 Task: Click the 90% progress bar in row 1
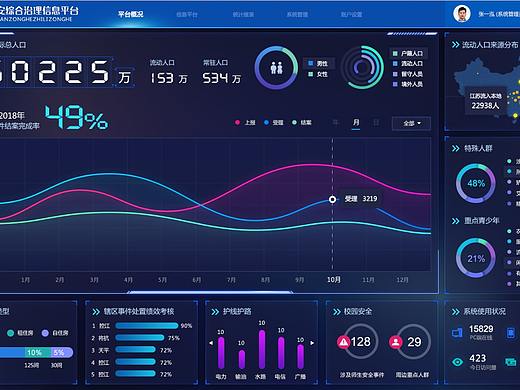147,326
